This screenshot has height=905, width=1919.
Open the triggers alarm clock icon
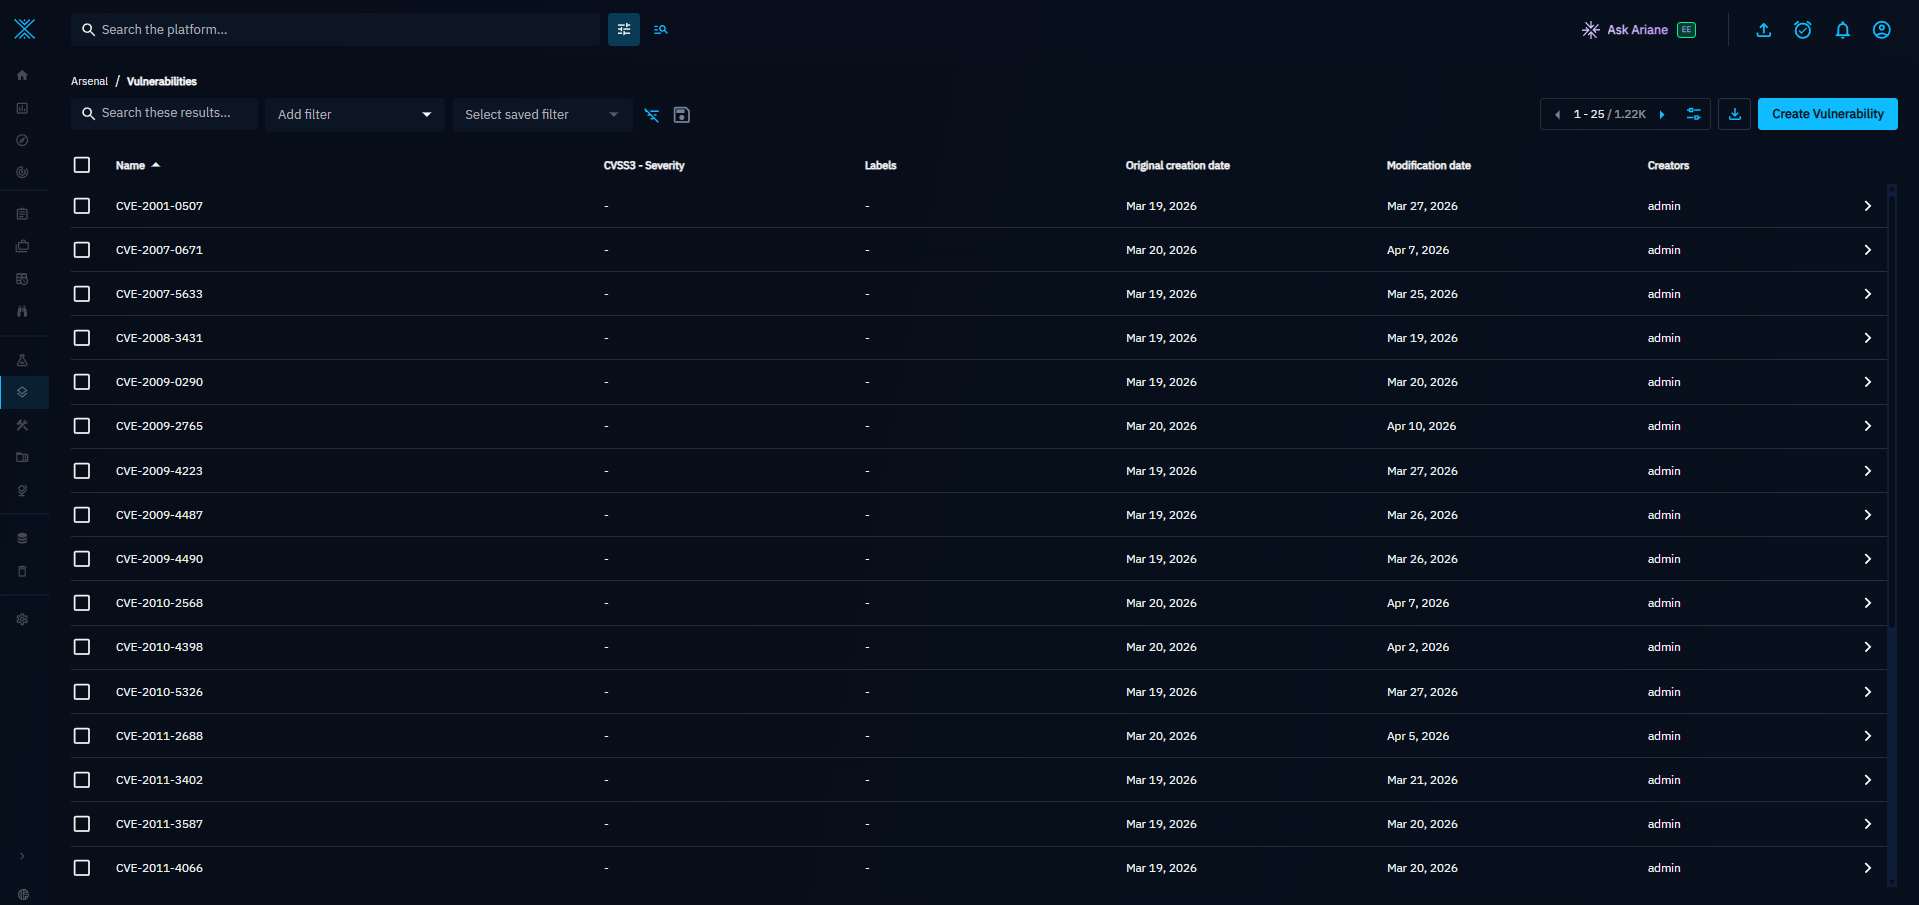pyautogui.click(x=1803, y=30)
